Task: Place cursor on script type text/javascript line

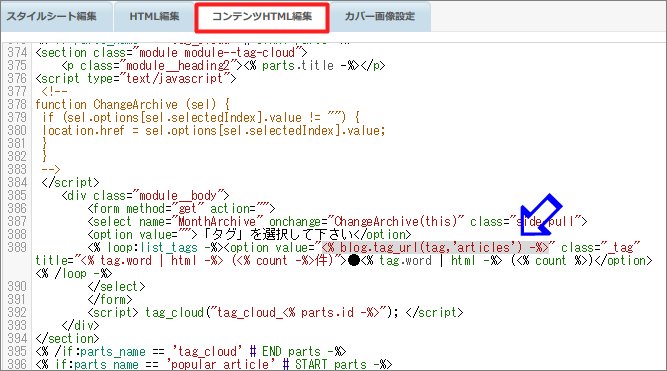Action: click(x=136, y=78)
